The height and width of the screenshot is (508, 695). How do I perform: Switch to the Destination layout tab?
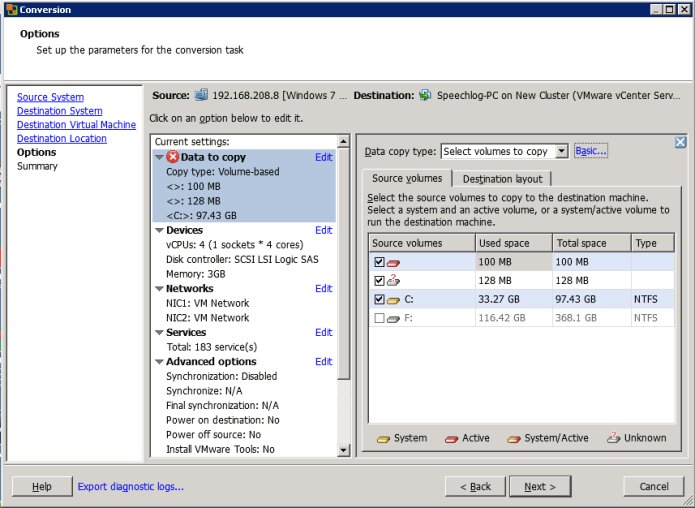502,179
